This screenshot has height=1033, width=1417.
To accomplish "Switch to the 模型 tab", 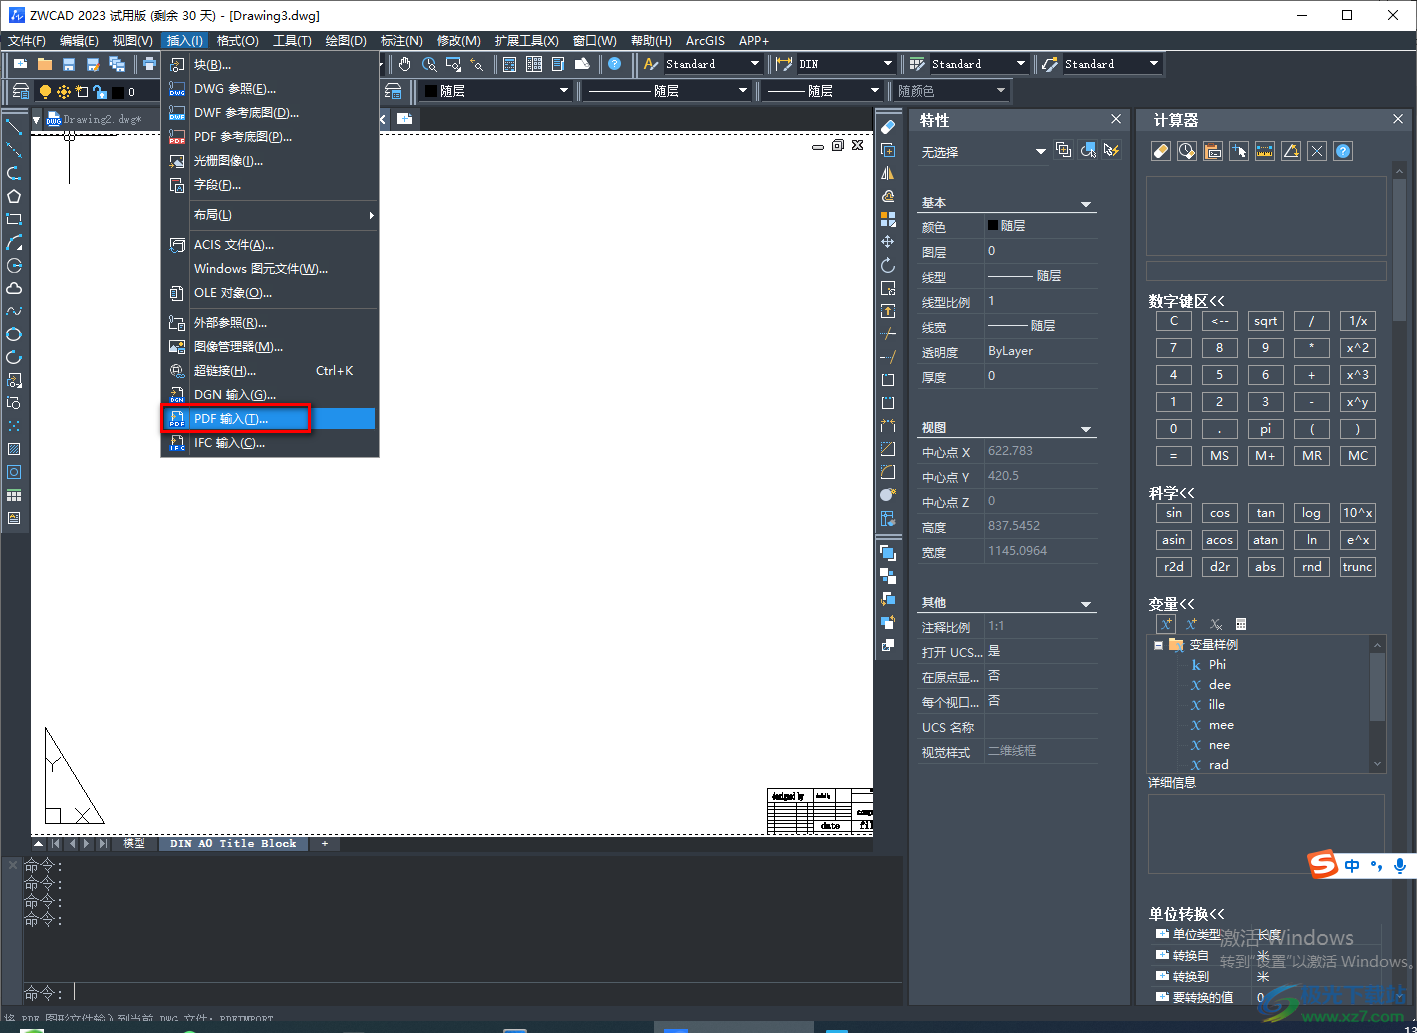I will (x=134, y=844).
